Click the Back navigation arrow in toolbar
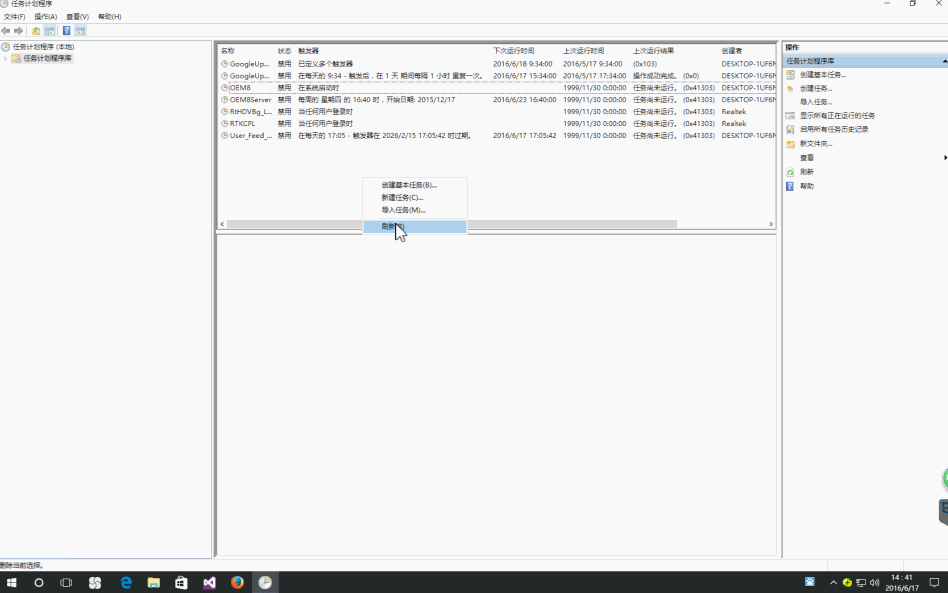Viewport: 948px width, 593px height. 6,31
